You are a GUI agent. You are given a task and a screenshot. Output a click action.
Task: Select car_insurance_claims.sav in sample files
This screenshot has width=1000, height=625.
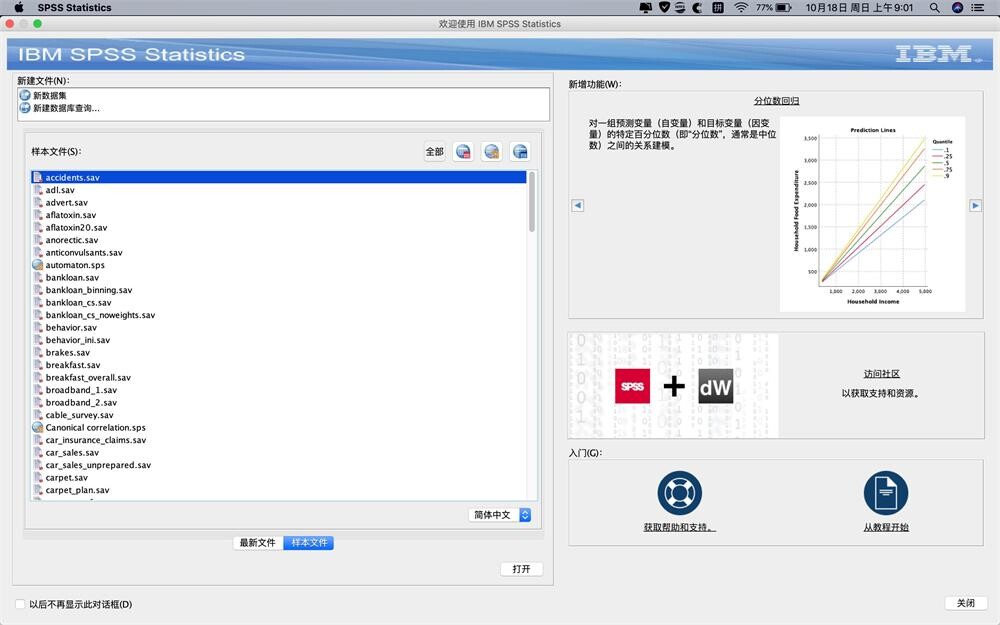click(x=279, y=440)
